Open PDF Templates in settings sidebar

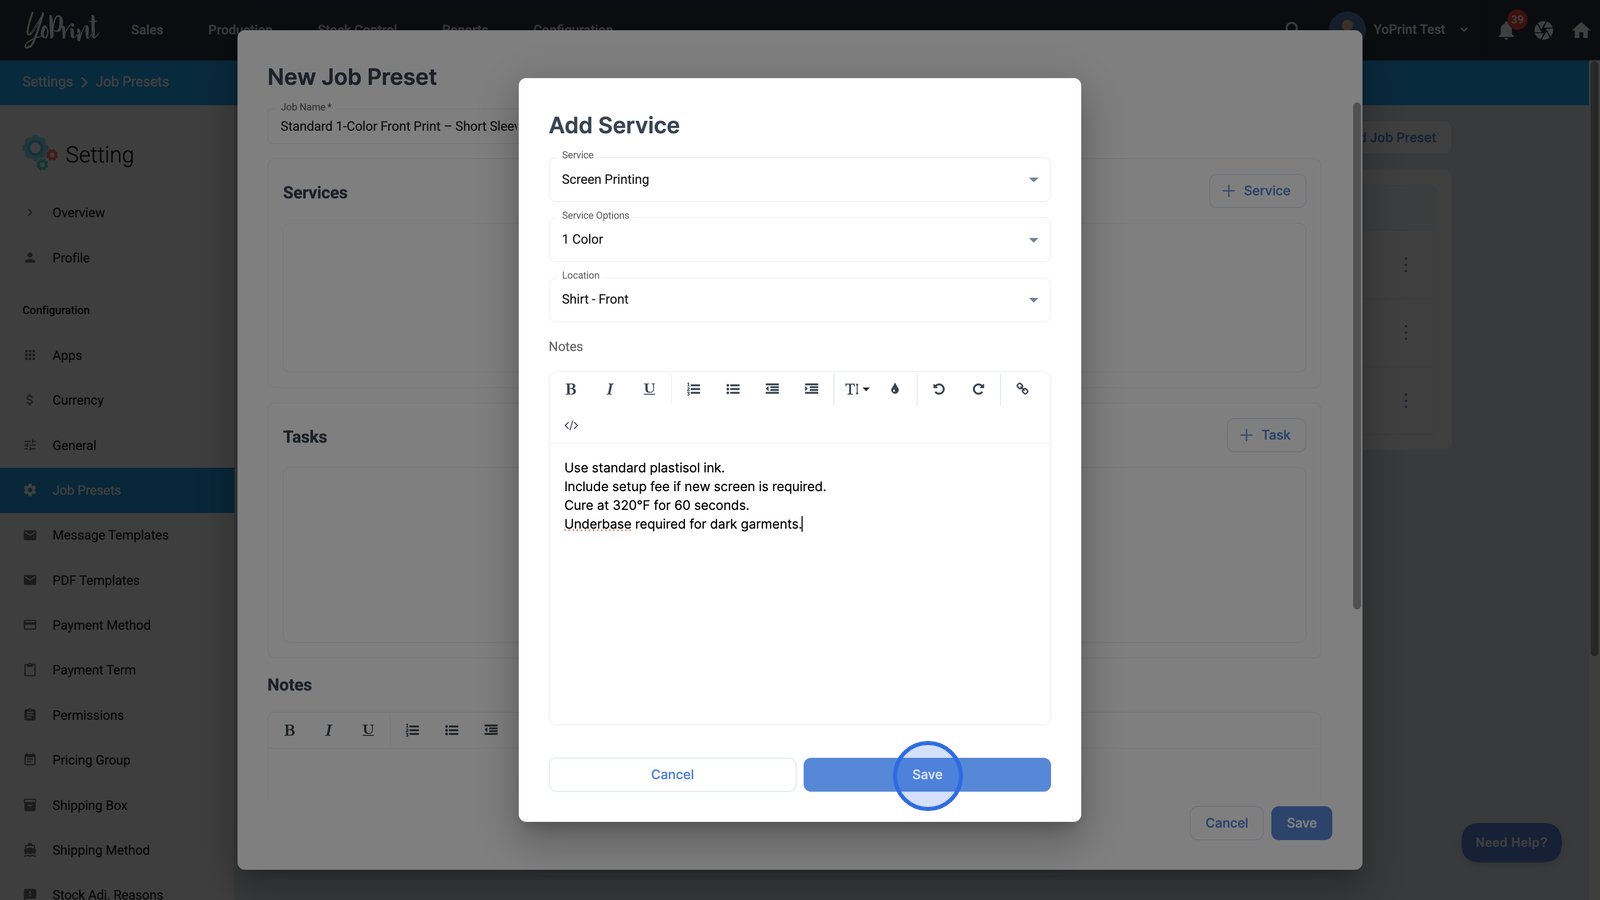(x=117, y=580)
